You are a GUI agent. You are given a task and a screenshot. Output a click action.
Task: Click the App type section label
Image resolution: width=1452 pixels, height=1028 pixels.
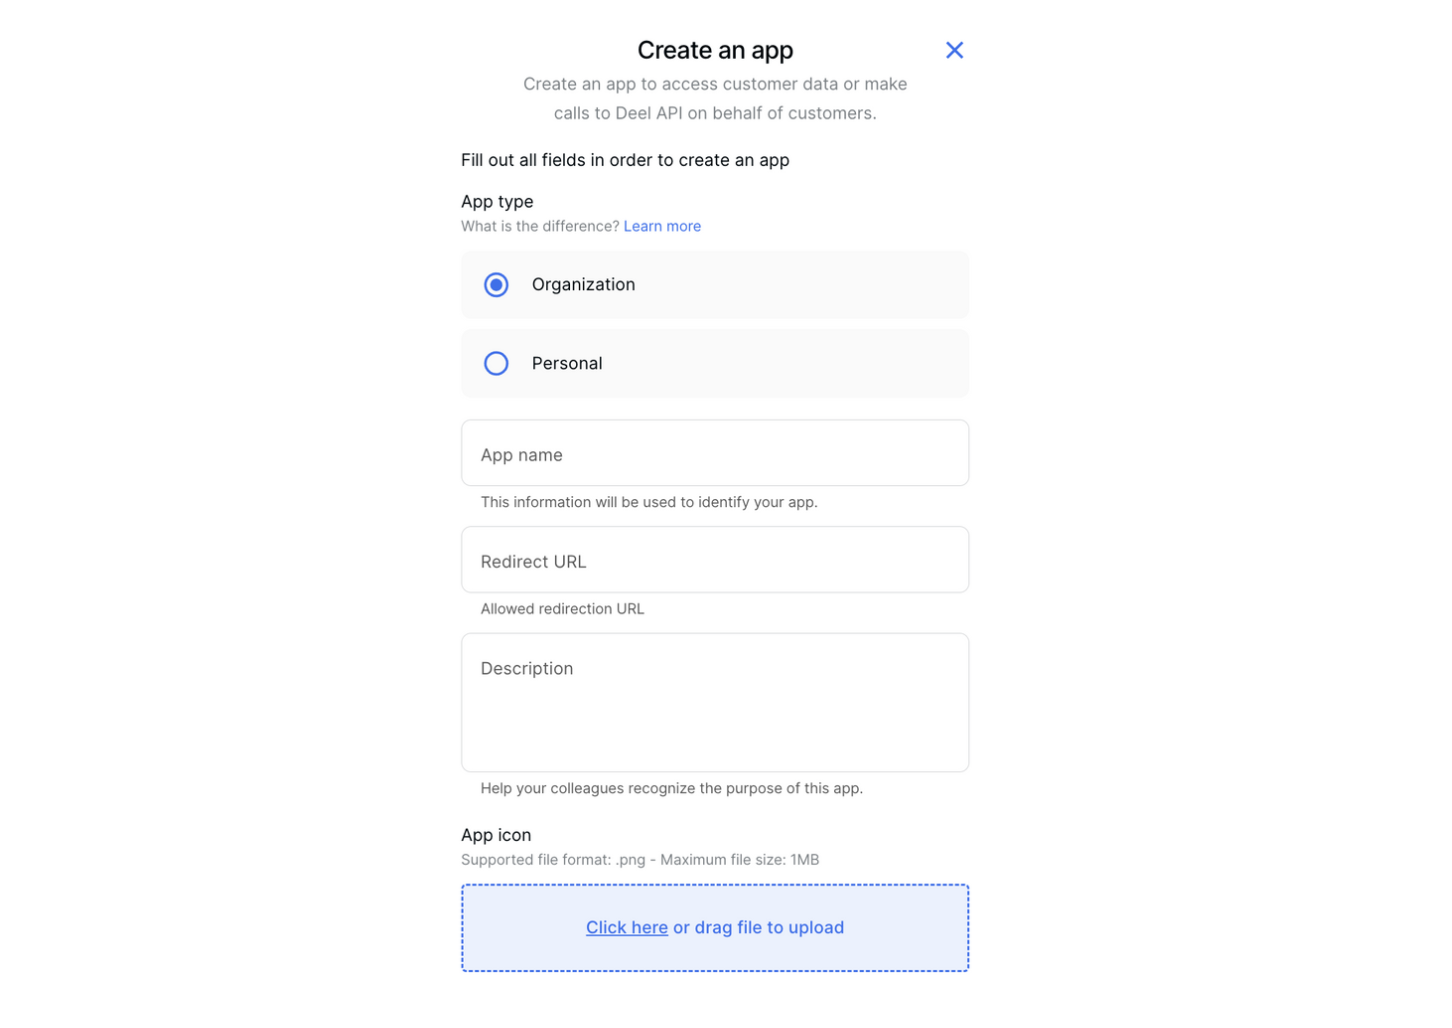pos(497,201)
